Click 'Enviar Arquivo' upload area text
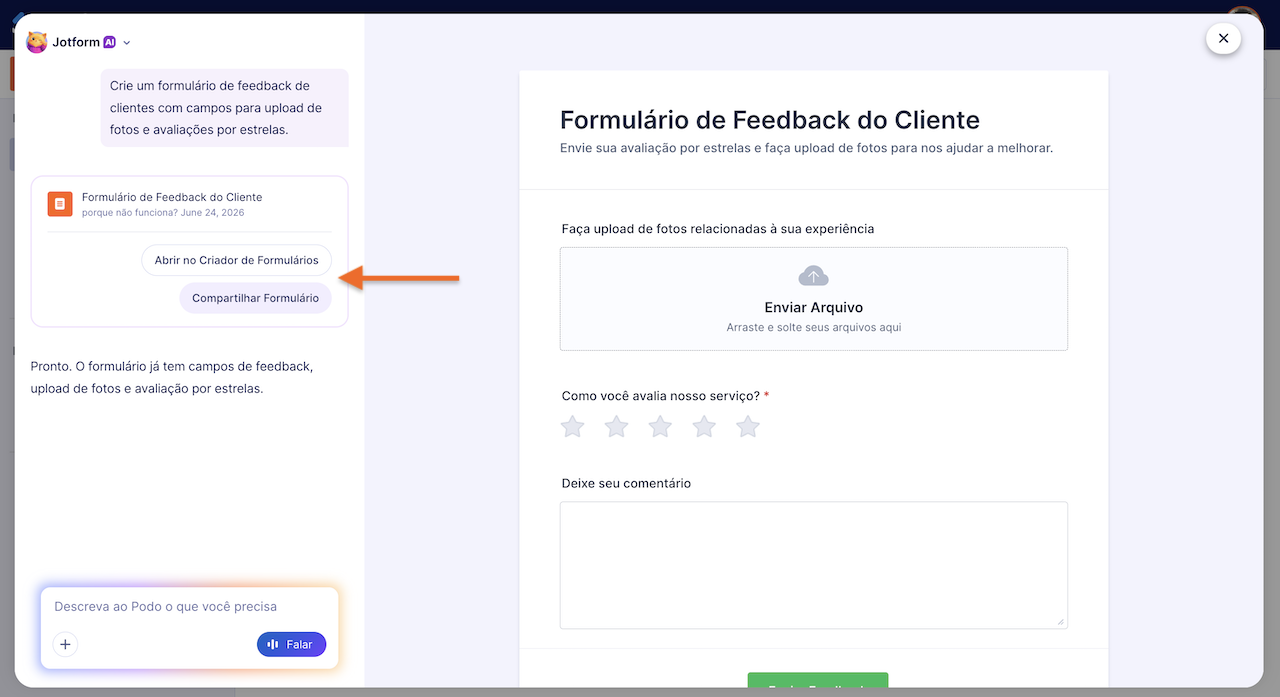The image size is (1280, 697). 814,308
